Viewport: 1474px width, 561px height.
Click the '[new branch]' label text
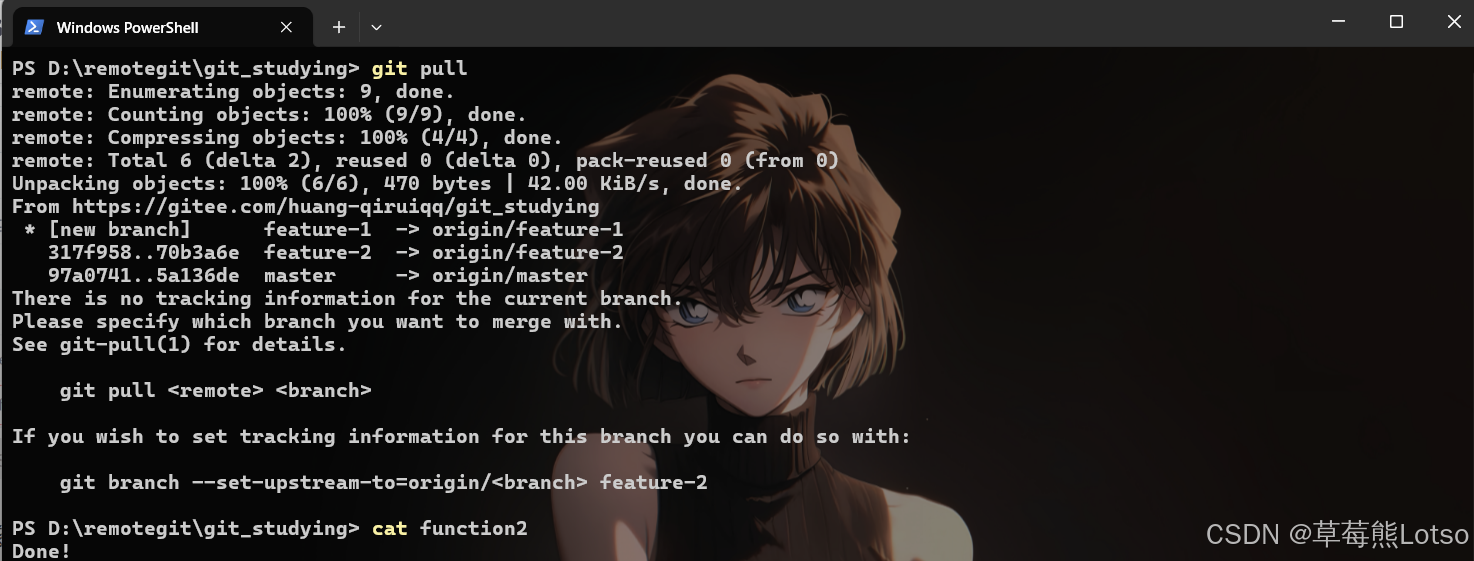click(119, 230)
